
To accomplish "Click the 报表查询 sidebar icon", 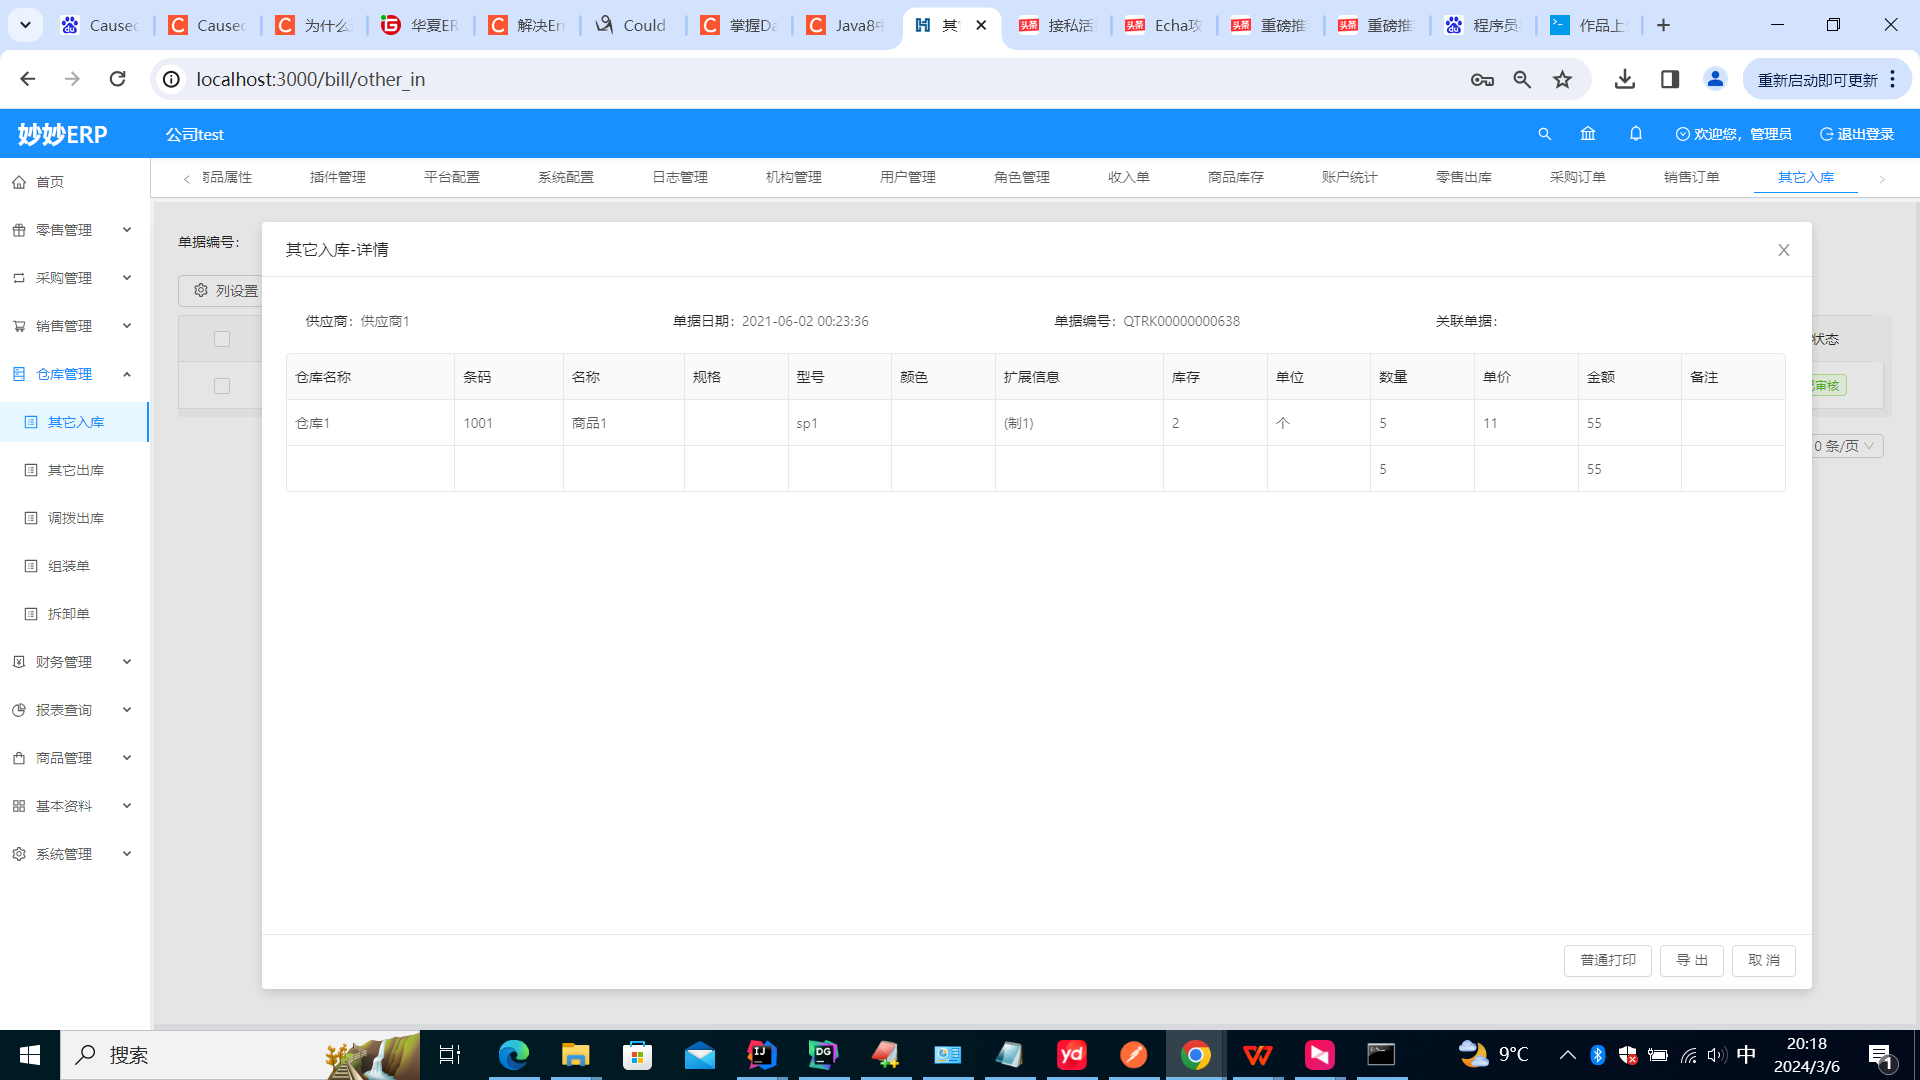I will (18, 709).
